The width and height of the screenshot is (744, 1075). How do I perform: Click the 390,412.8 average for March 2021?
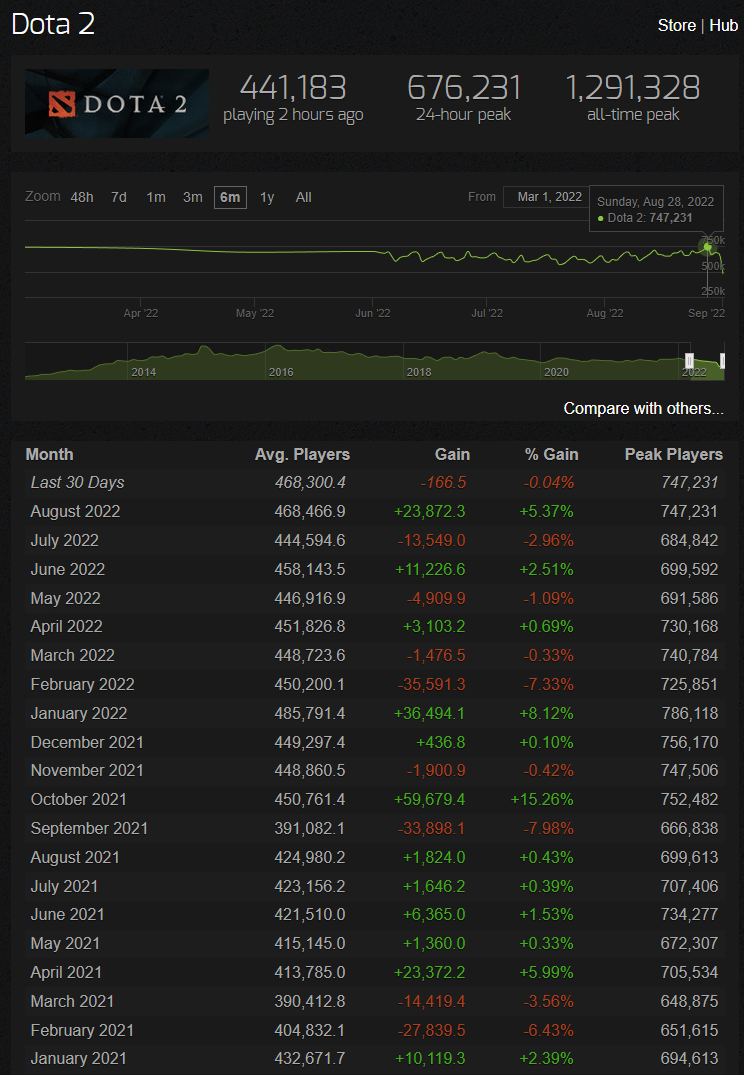point(310,1002)
